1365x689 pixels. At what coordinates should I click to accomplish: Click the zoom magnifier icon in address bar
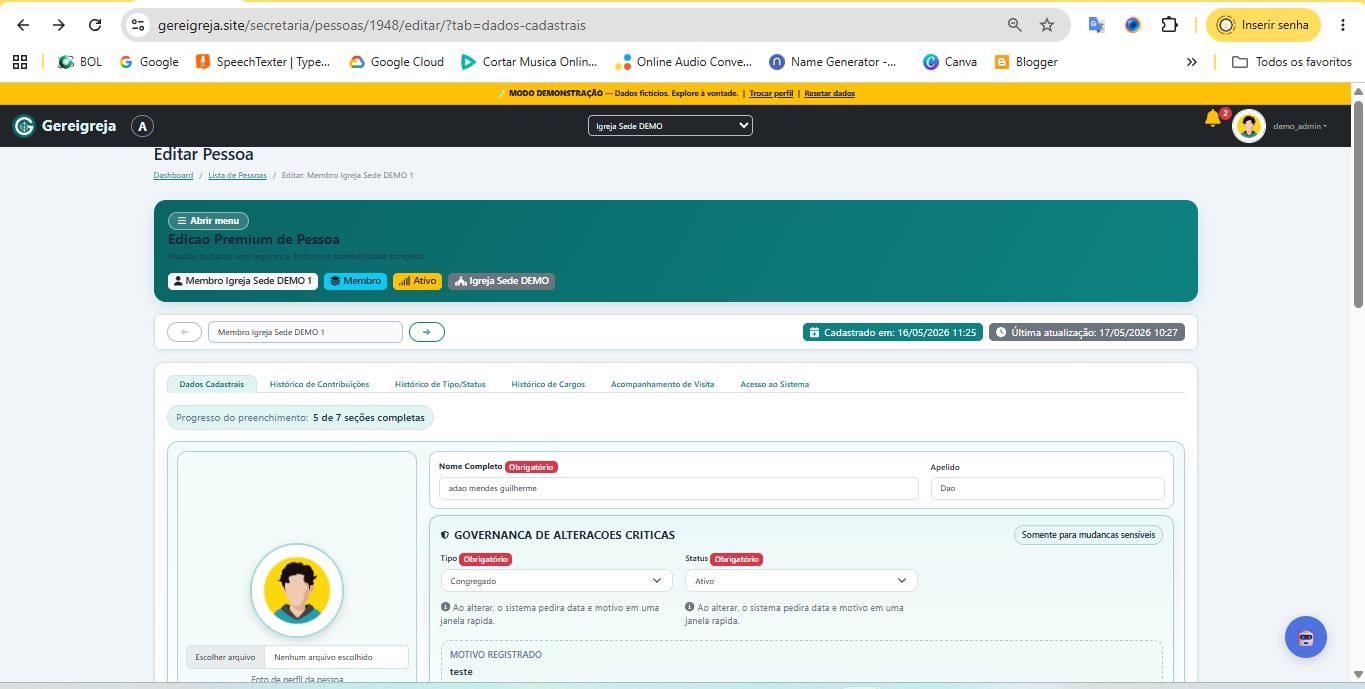coord(1015,25)
